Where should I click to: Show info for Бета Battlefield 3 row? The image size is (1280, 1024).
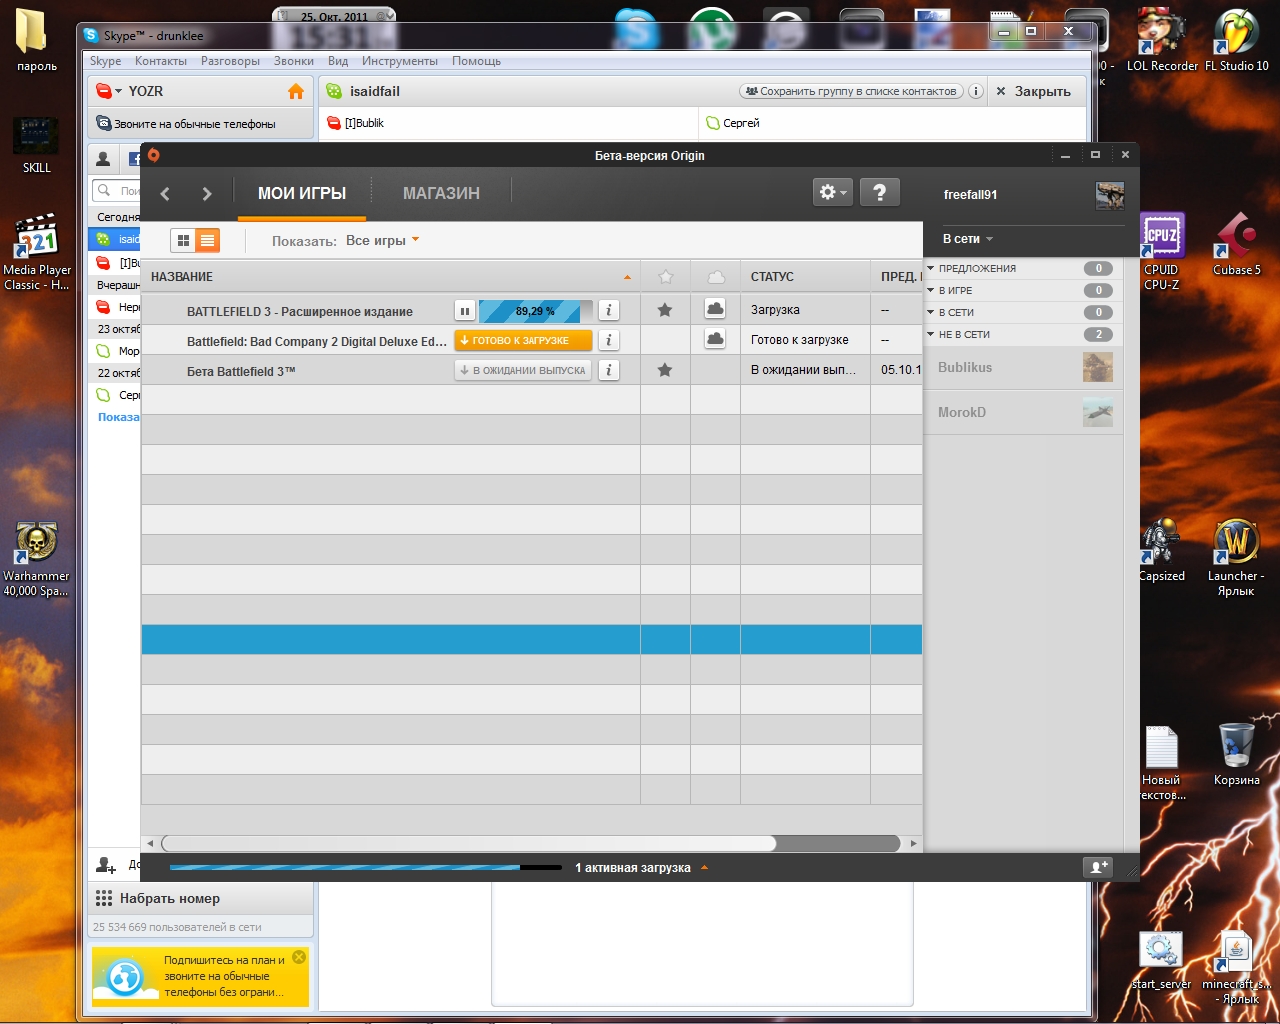[x=608, y=370]
